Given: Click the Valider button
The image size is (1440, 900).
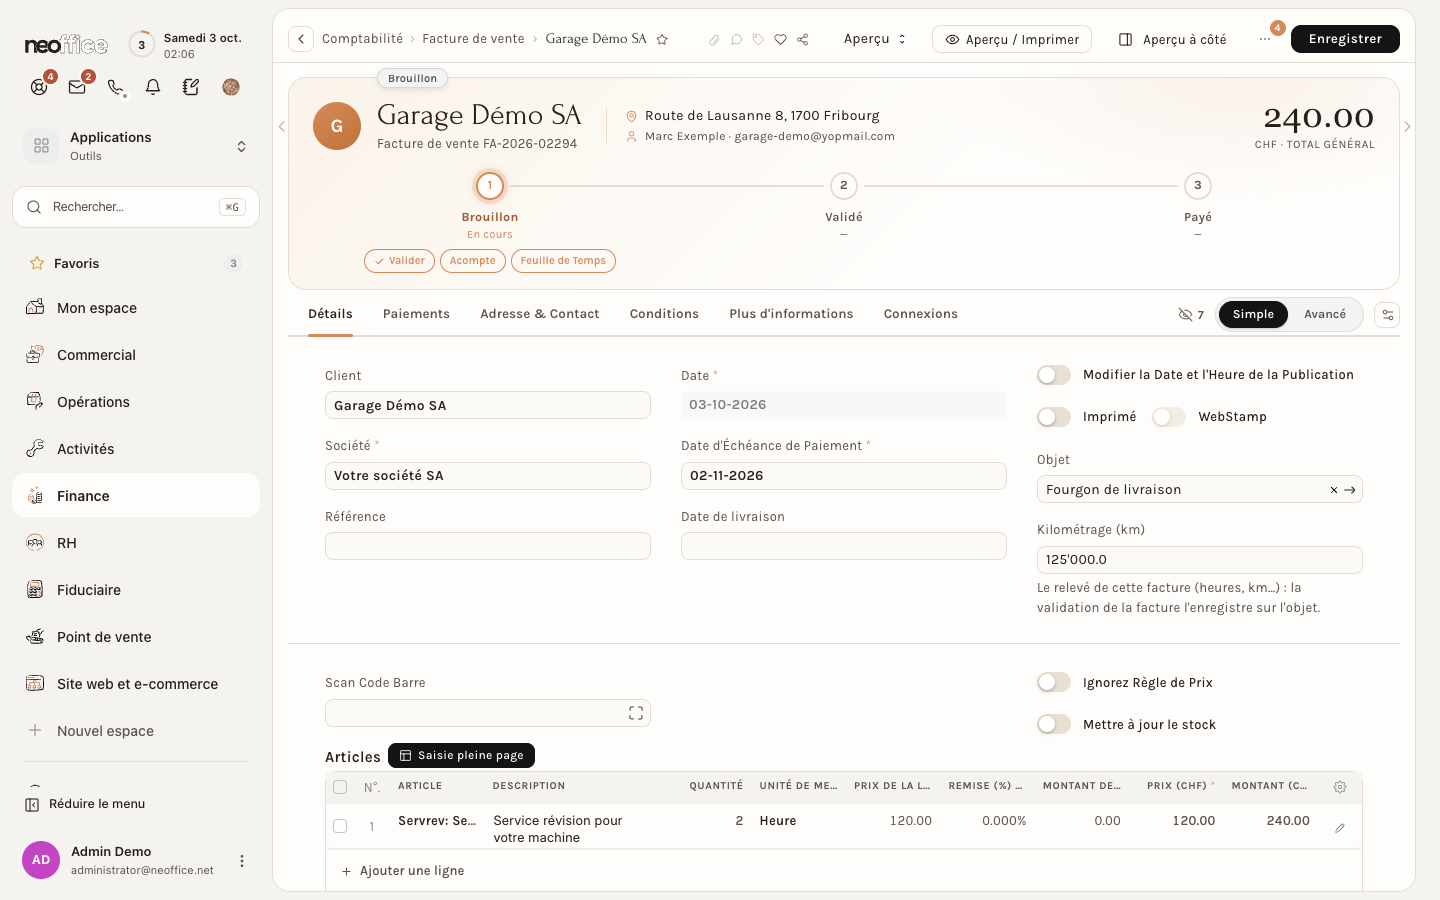Looking at the screenshot, I should click(x=399, y=261).
